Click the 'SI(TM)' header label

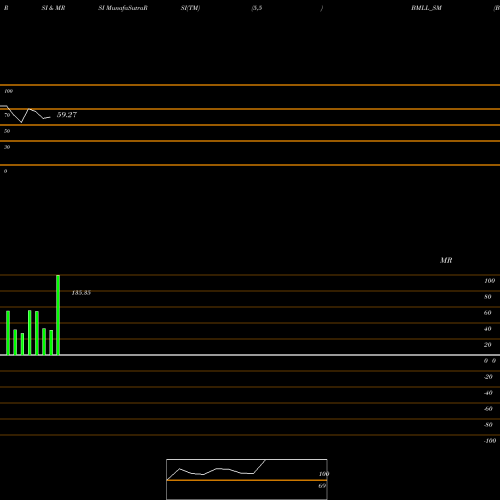(x=190, y=8)
